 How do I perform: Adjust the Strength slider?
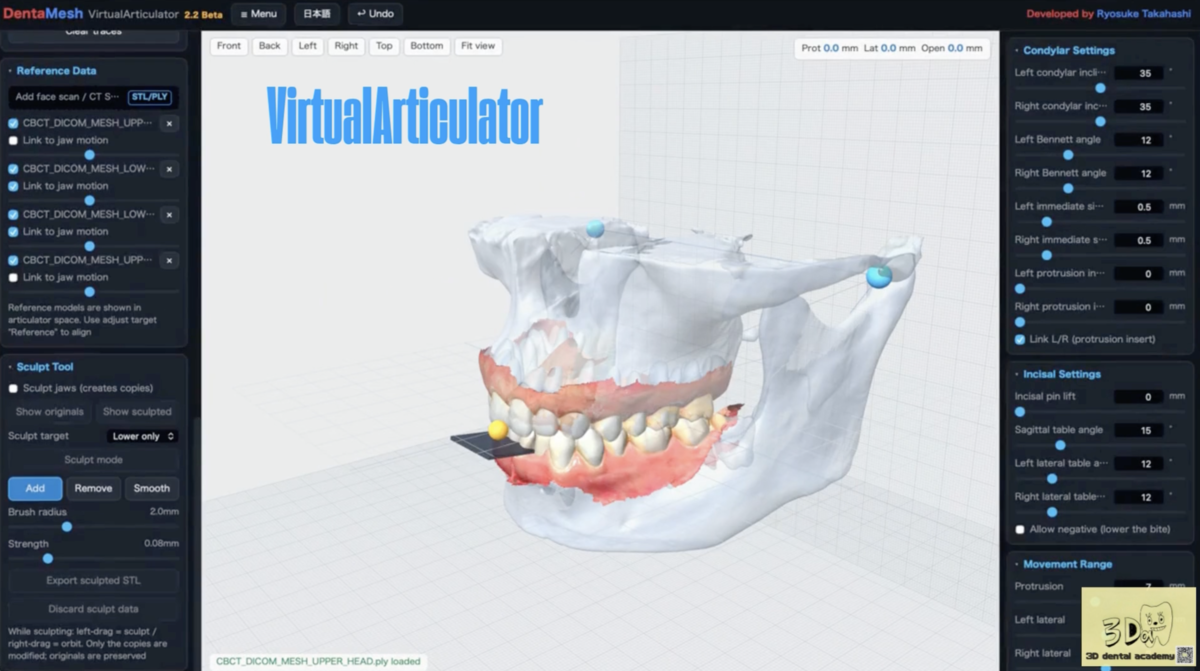94,559
